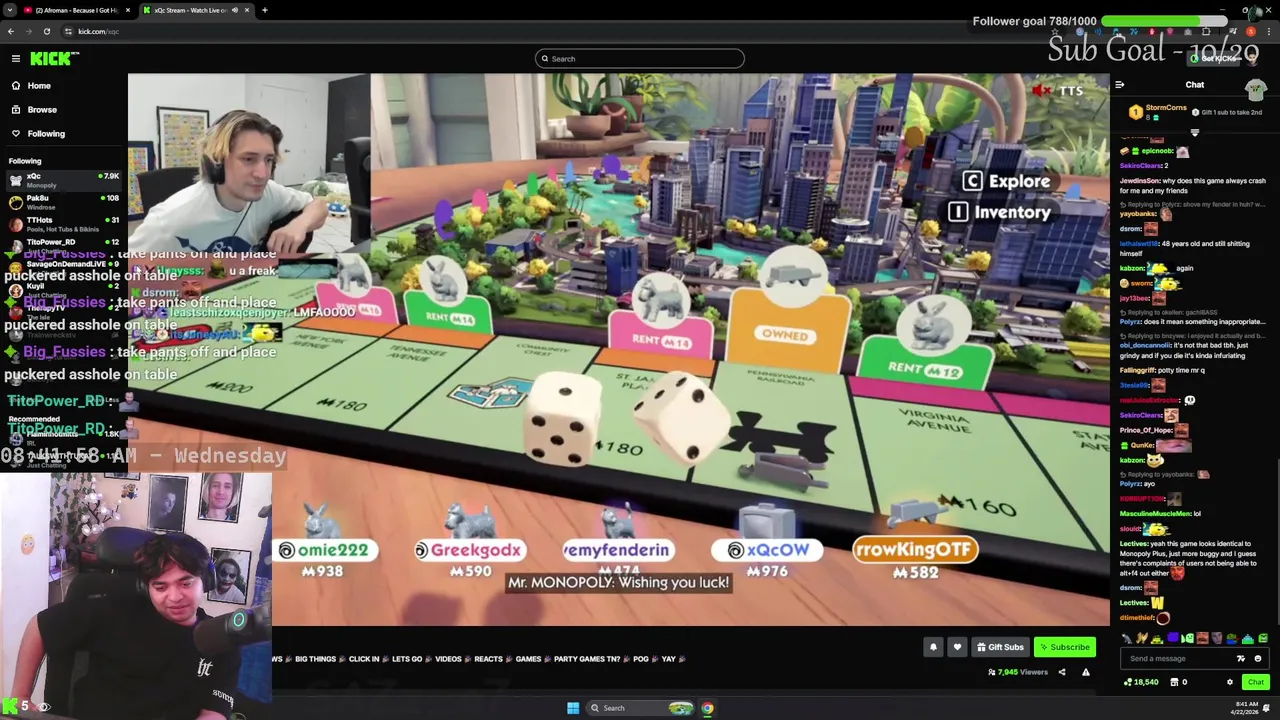
Task: Click the Explore game option
Action: tap(1007, 181)
